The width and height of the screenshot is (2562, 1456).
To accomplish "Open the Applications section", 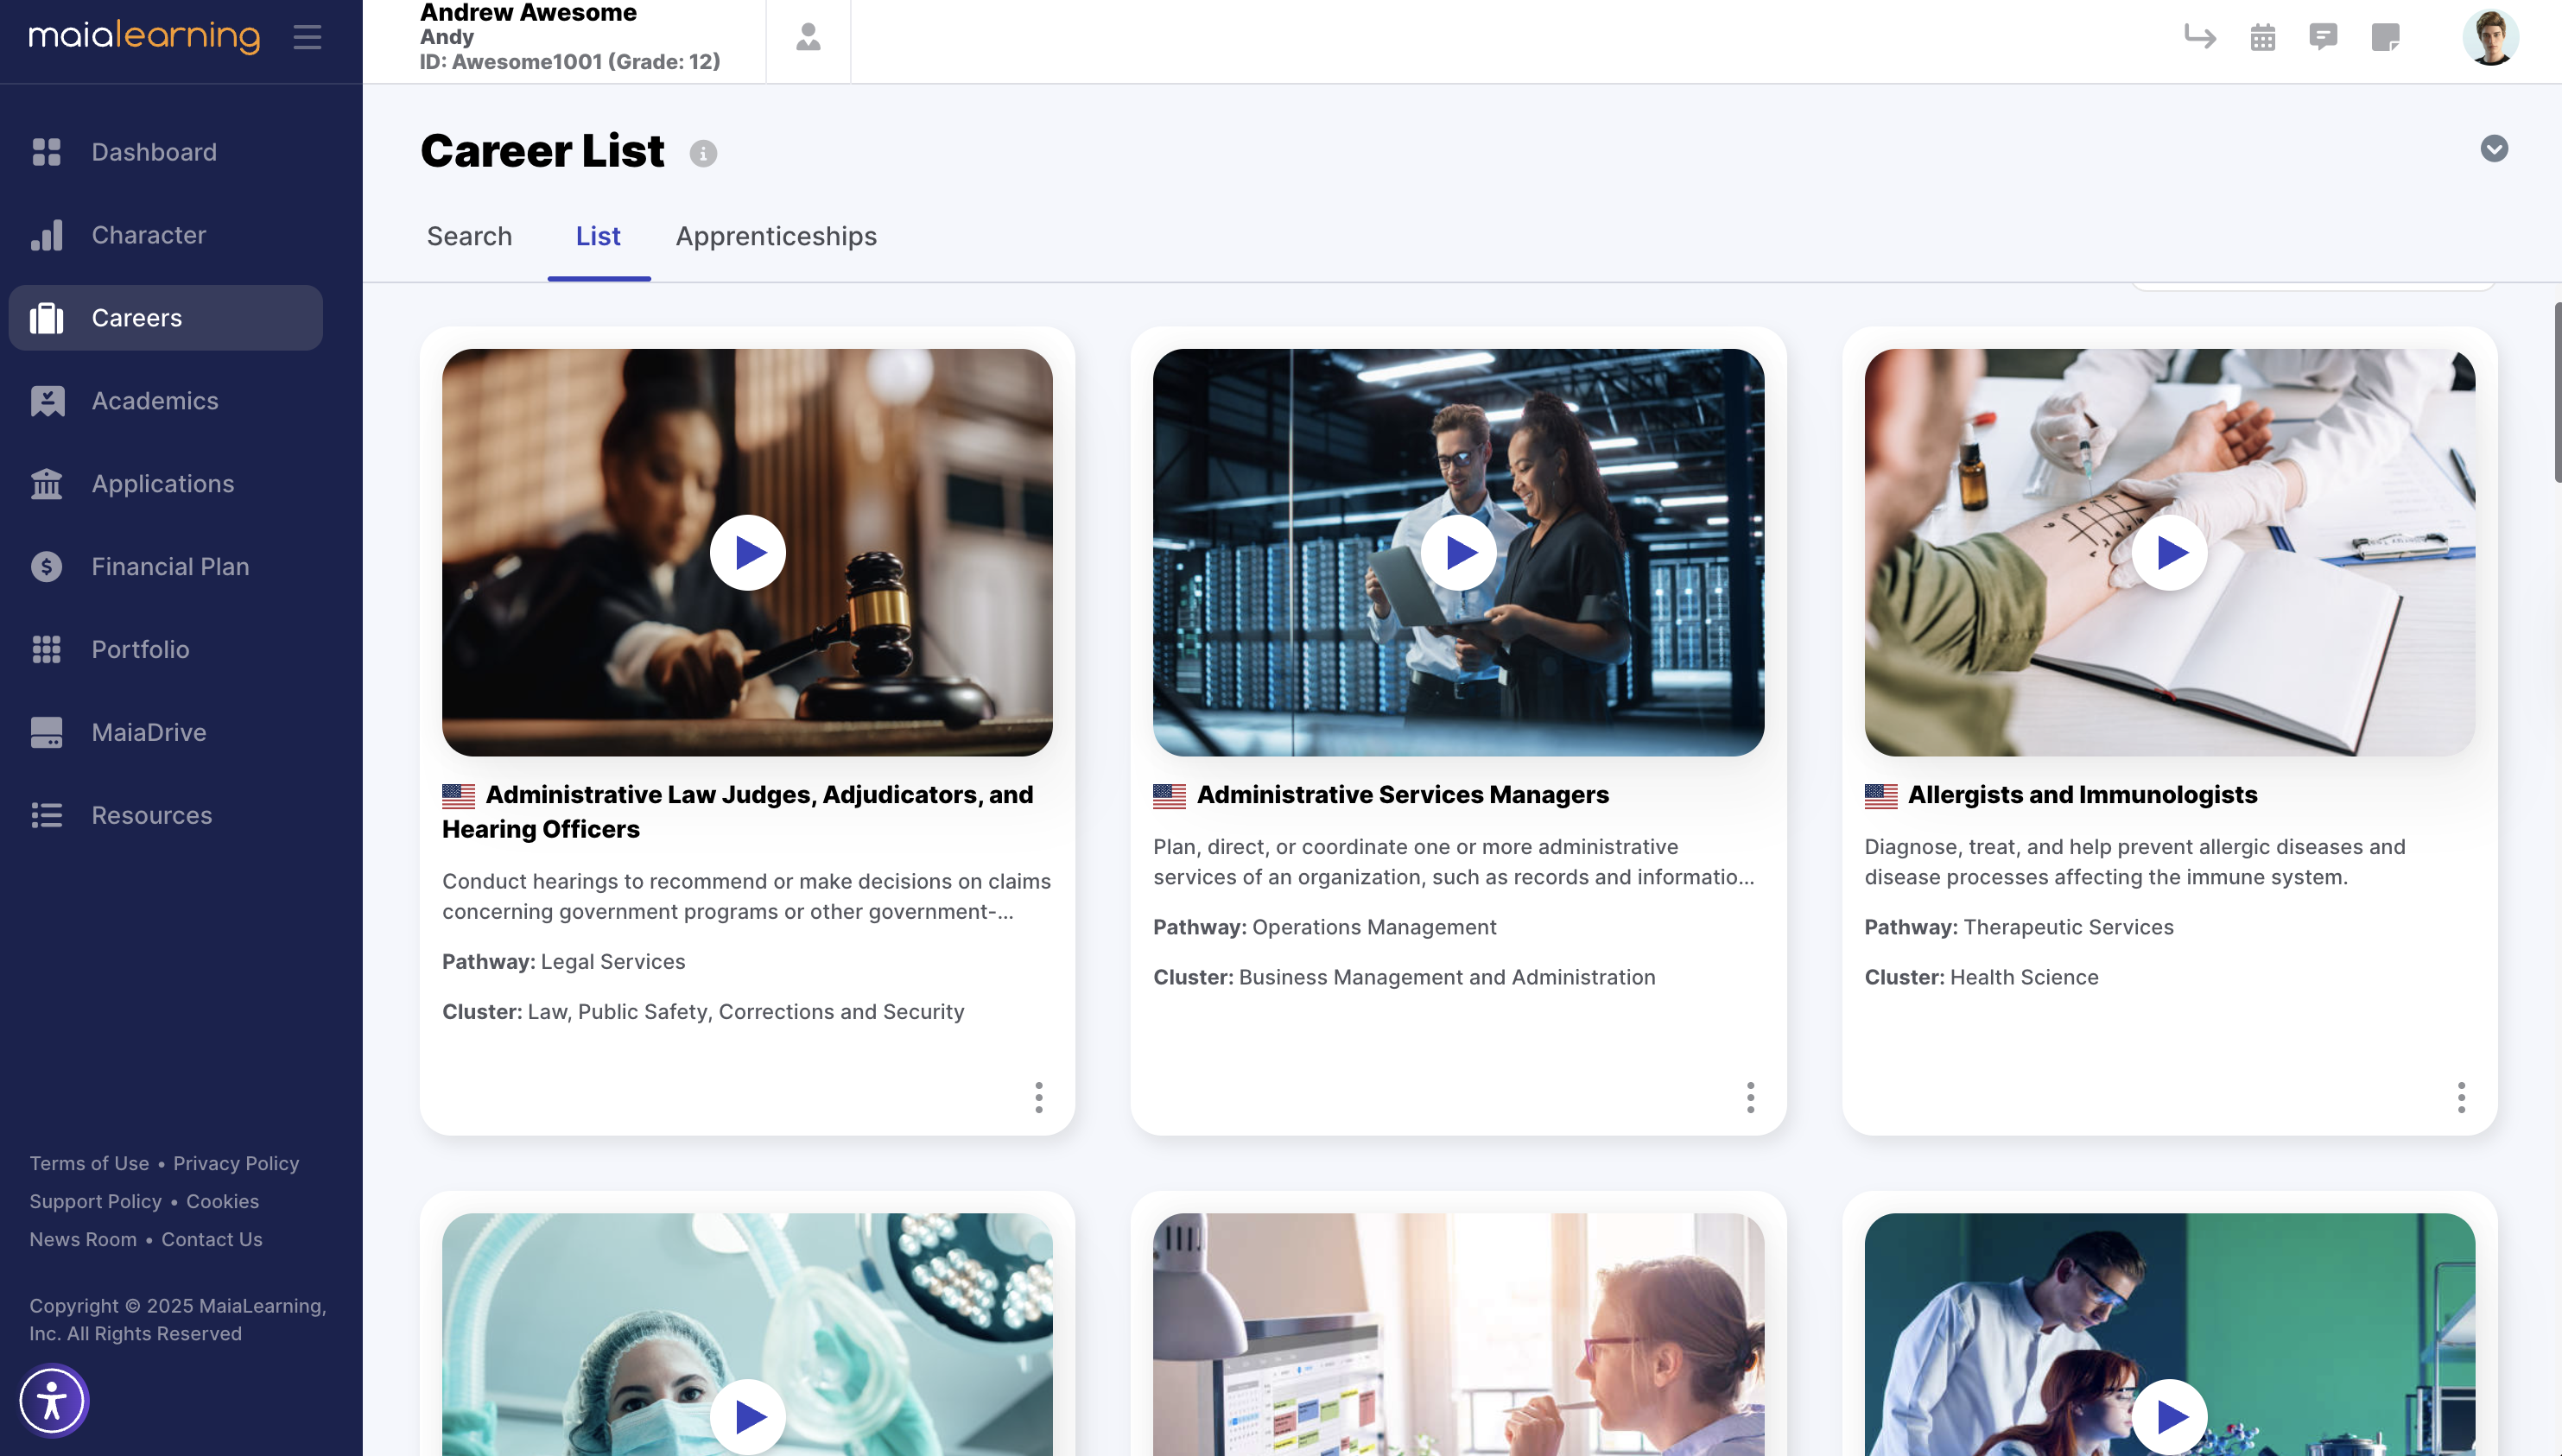I will coord(165,484).
